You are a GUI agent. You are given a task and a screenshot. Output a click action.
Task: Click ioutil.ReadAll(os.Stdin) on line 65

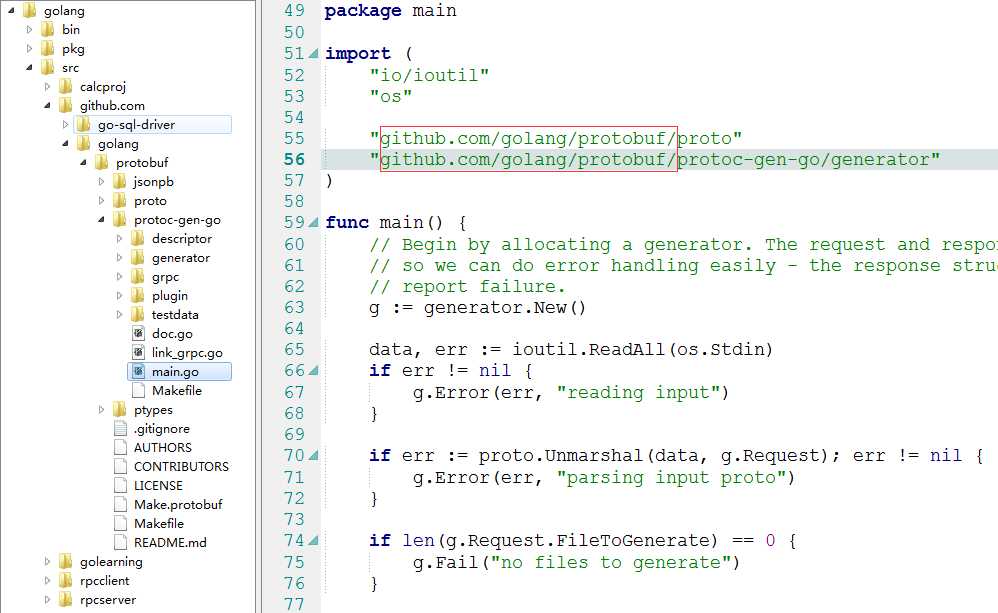pos(643,349)
